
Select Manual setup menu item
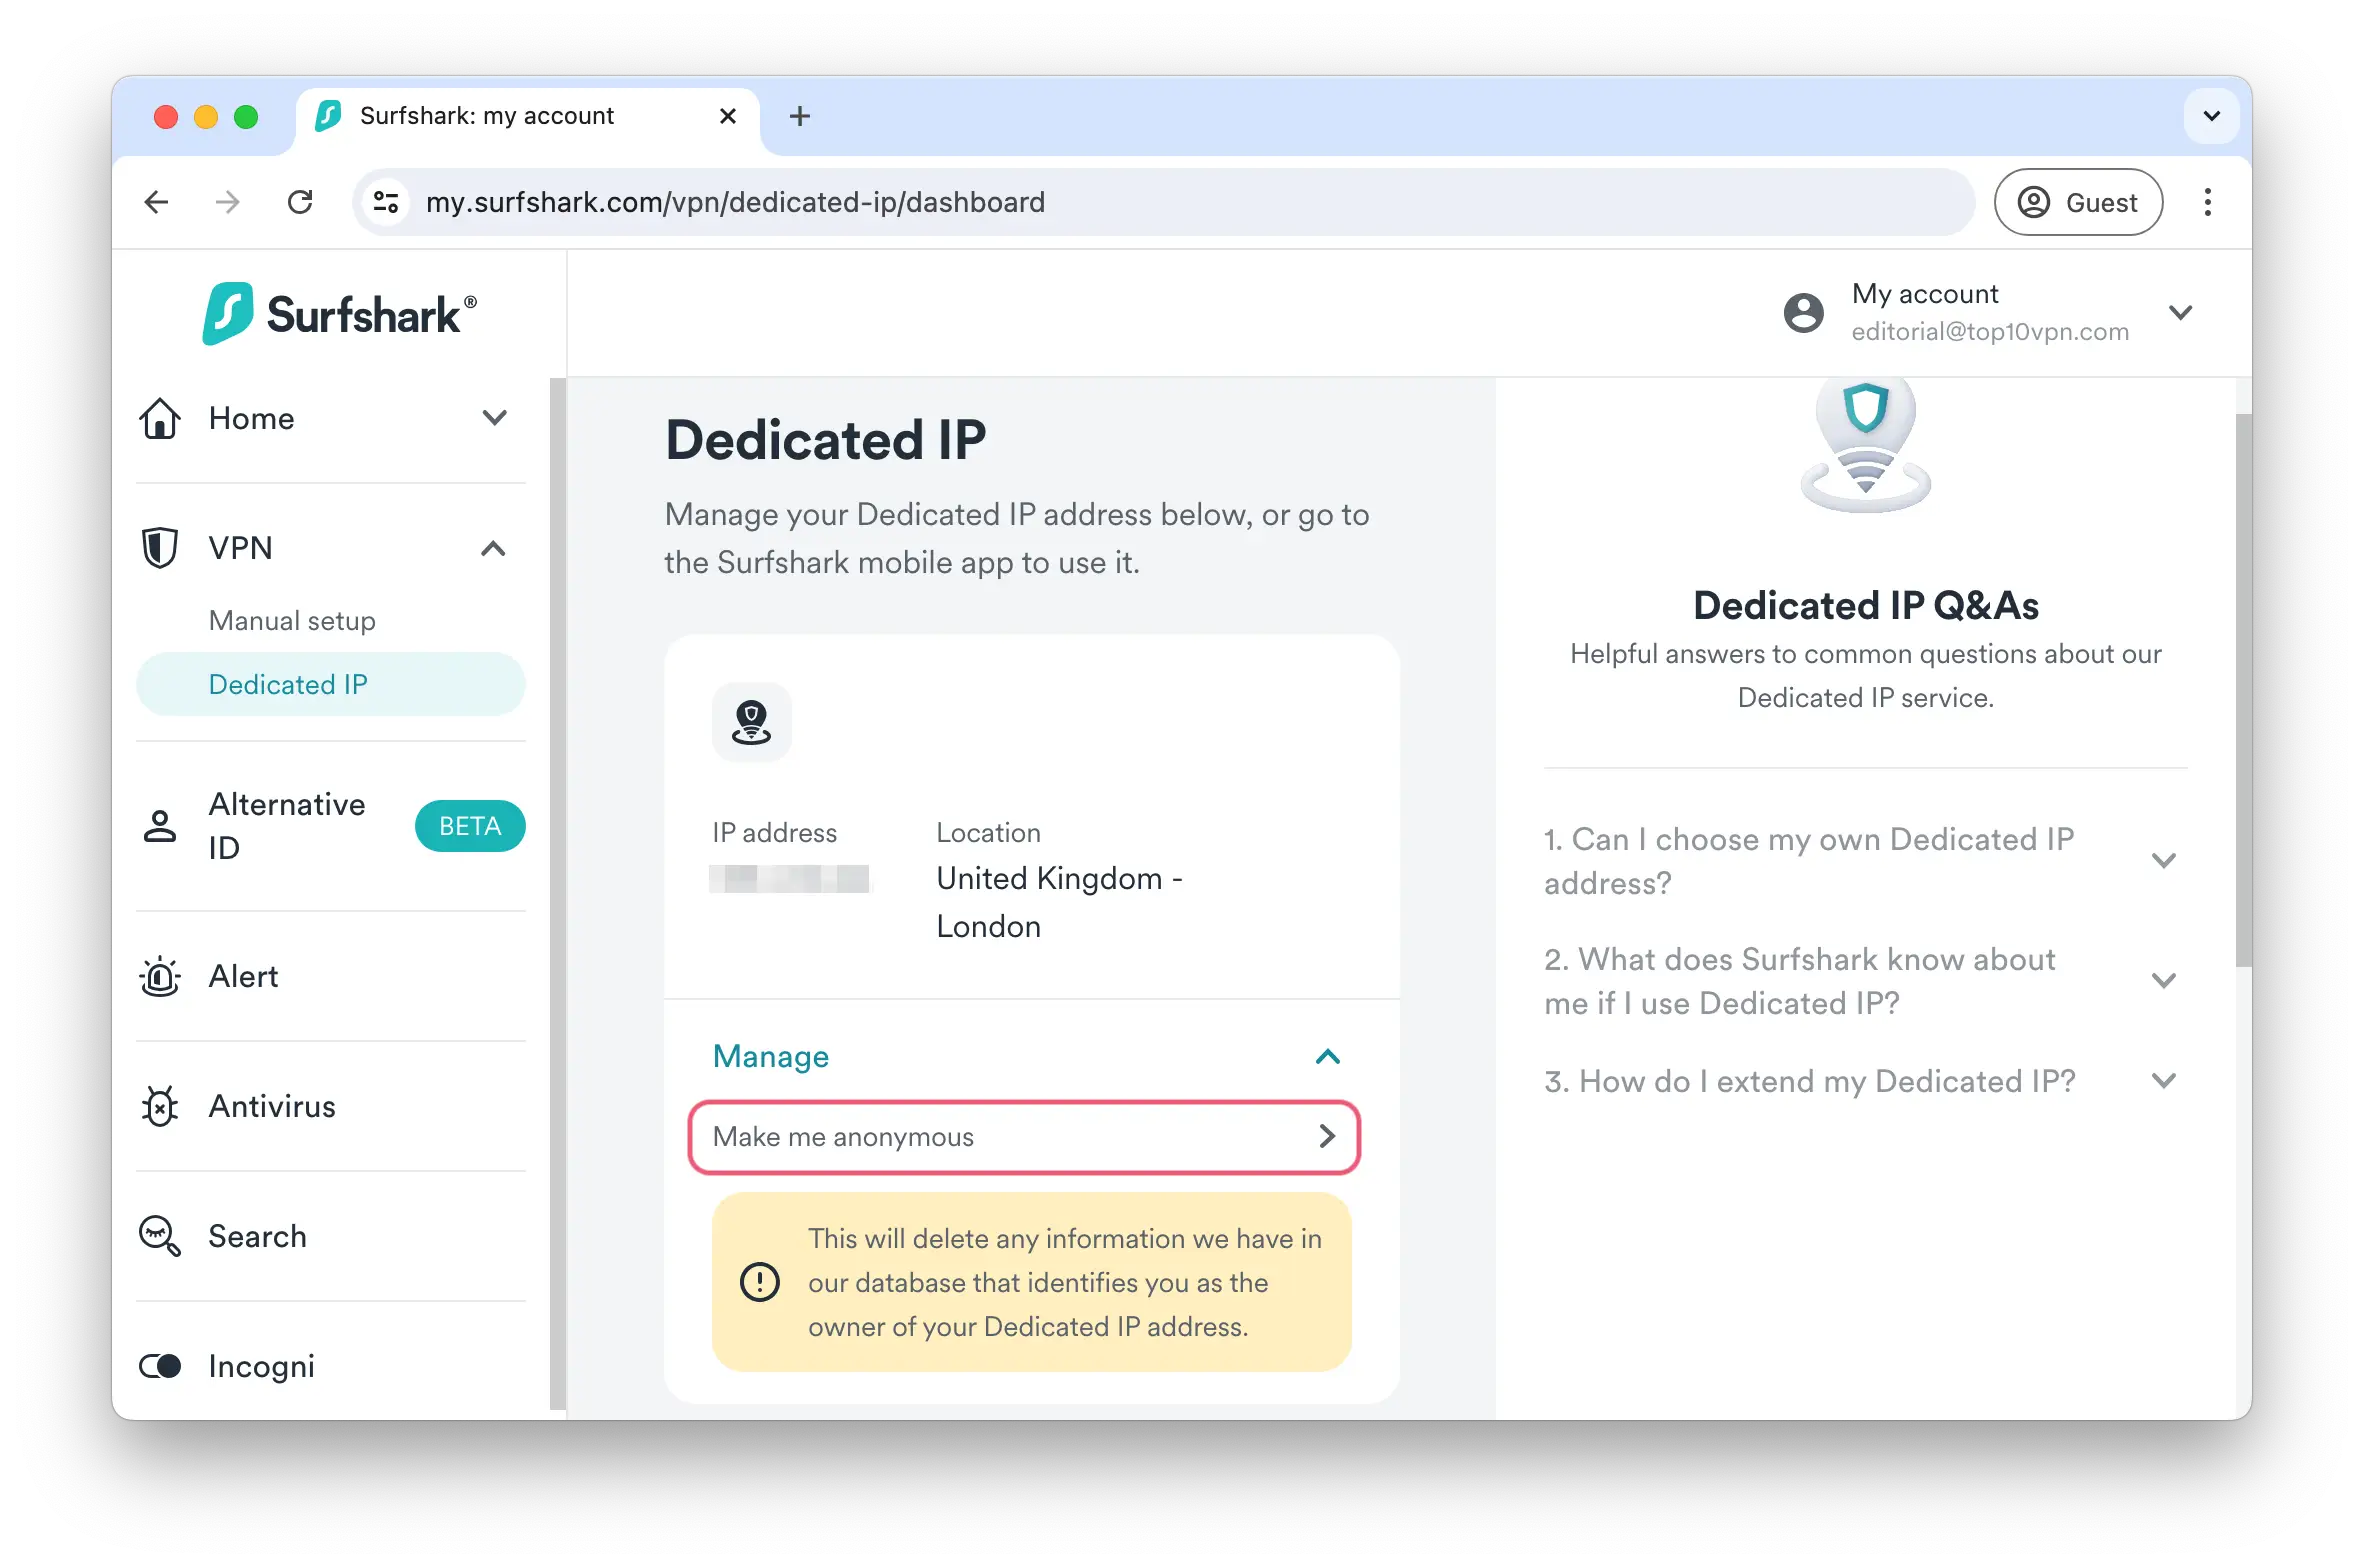pyautogui.click(x=294, y=620)
